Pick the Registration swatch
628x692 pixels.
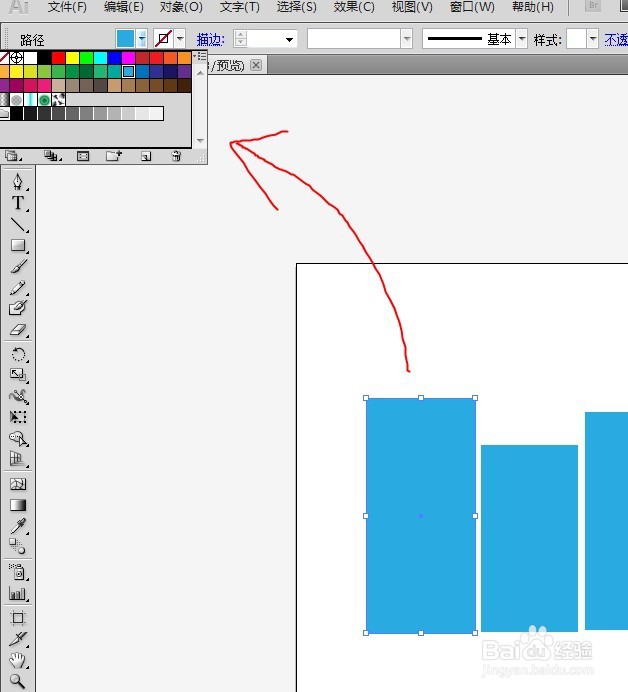click(x=16, y=57)
